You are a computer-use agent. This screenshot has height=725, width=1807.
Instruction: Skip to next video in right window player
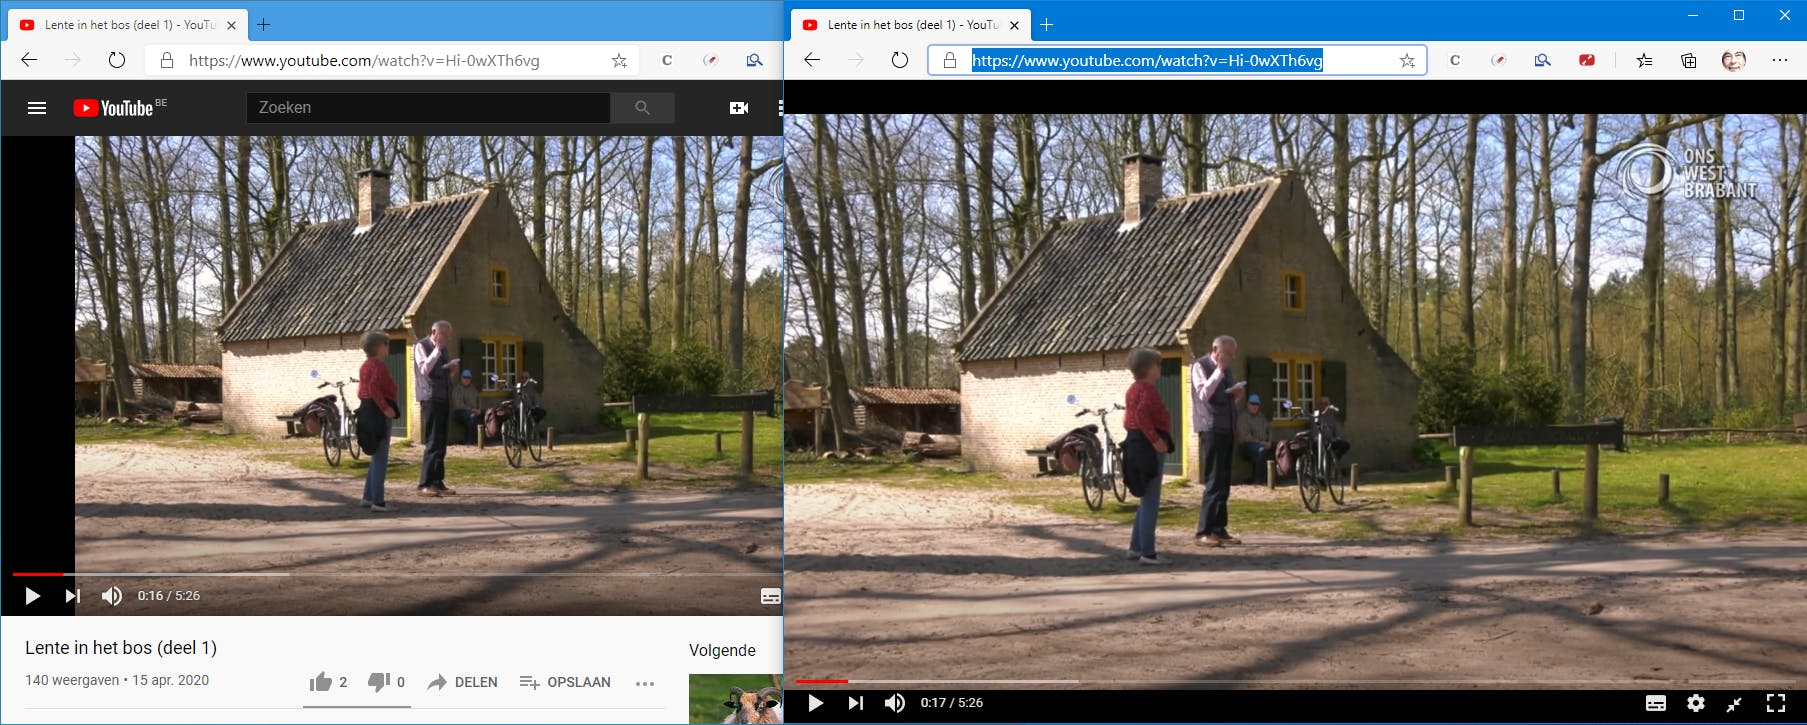(855, 703)
